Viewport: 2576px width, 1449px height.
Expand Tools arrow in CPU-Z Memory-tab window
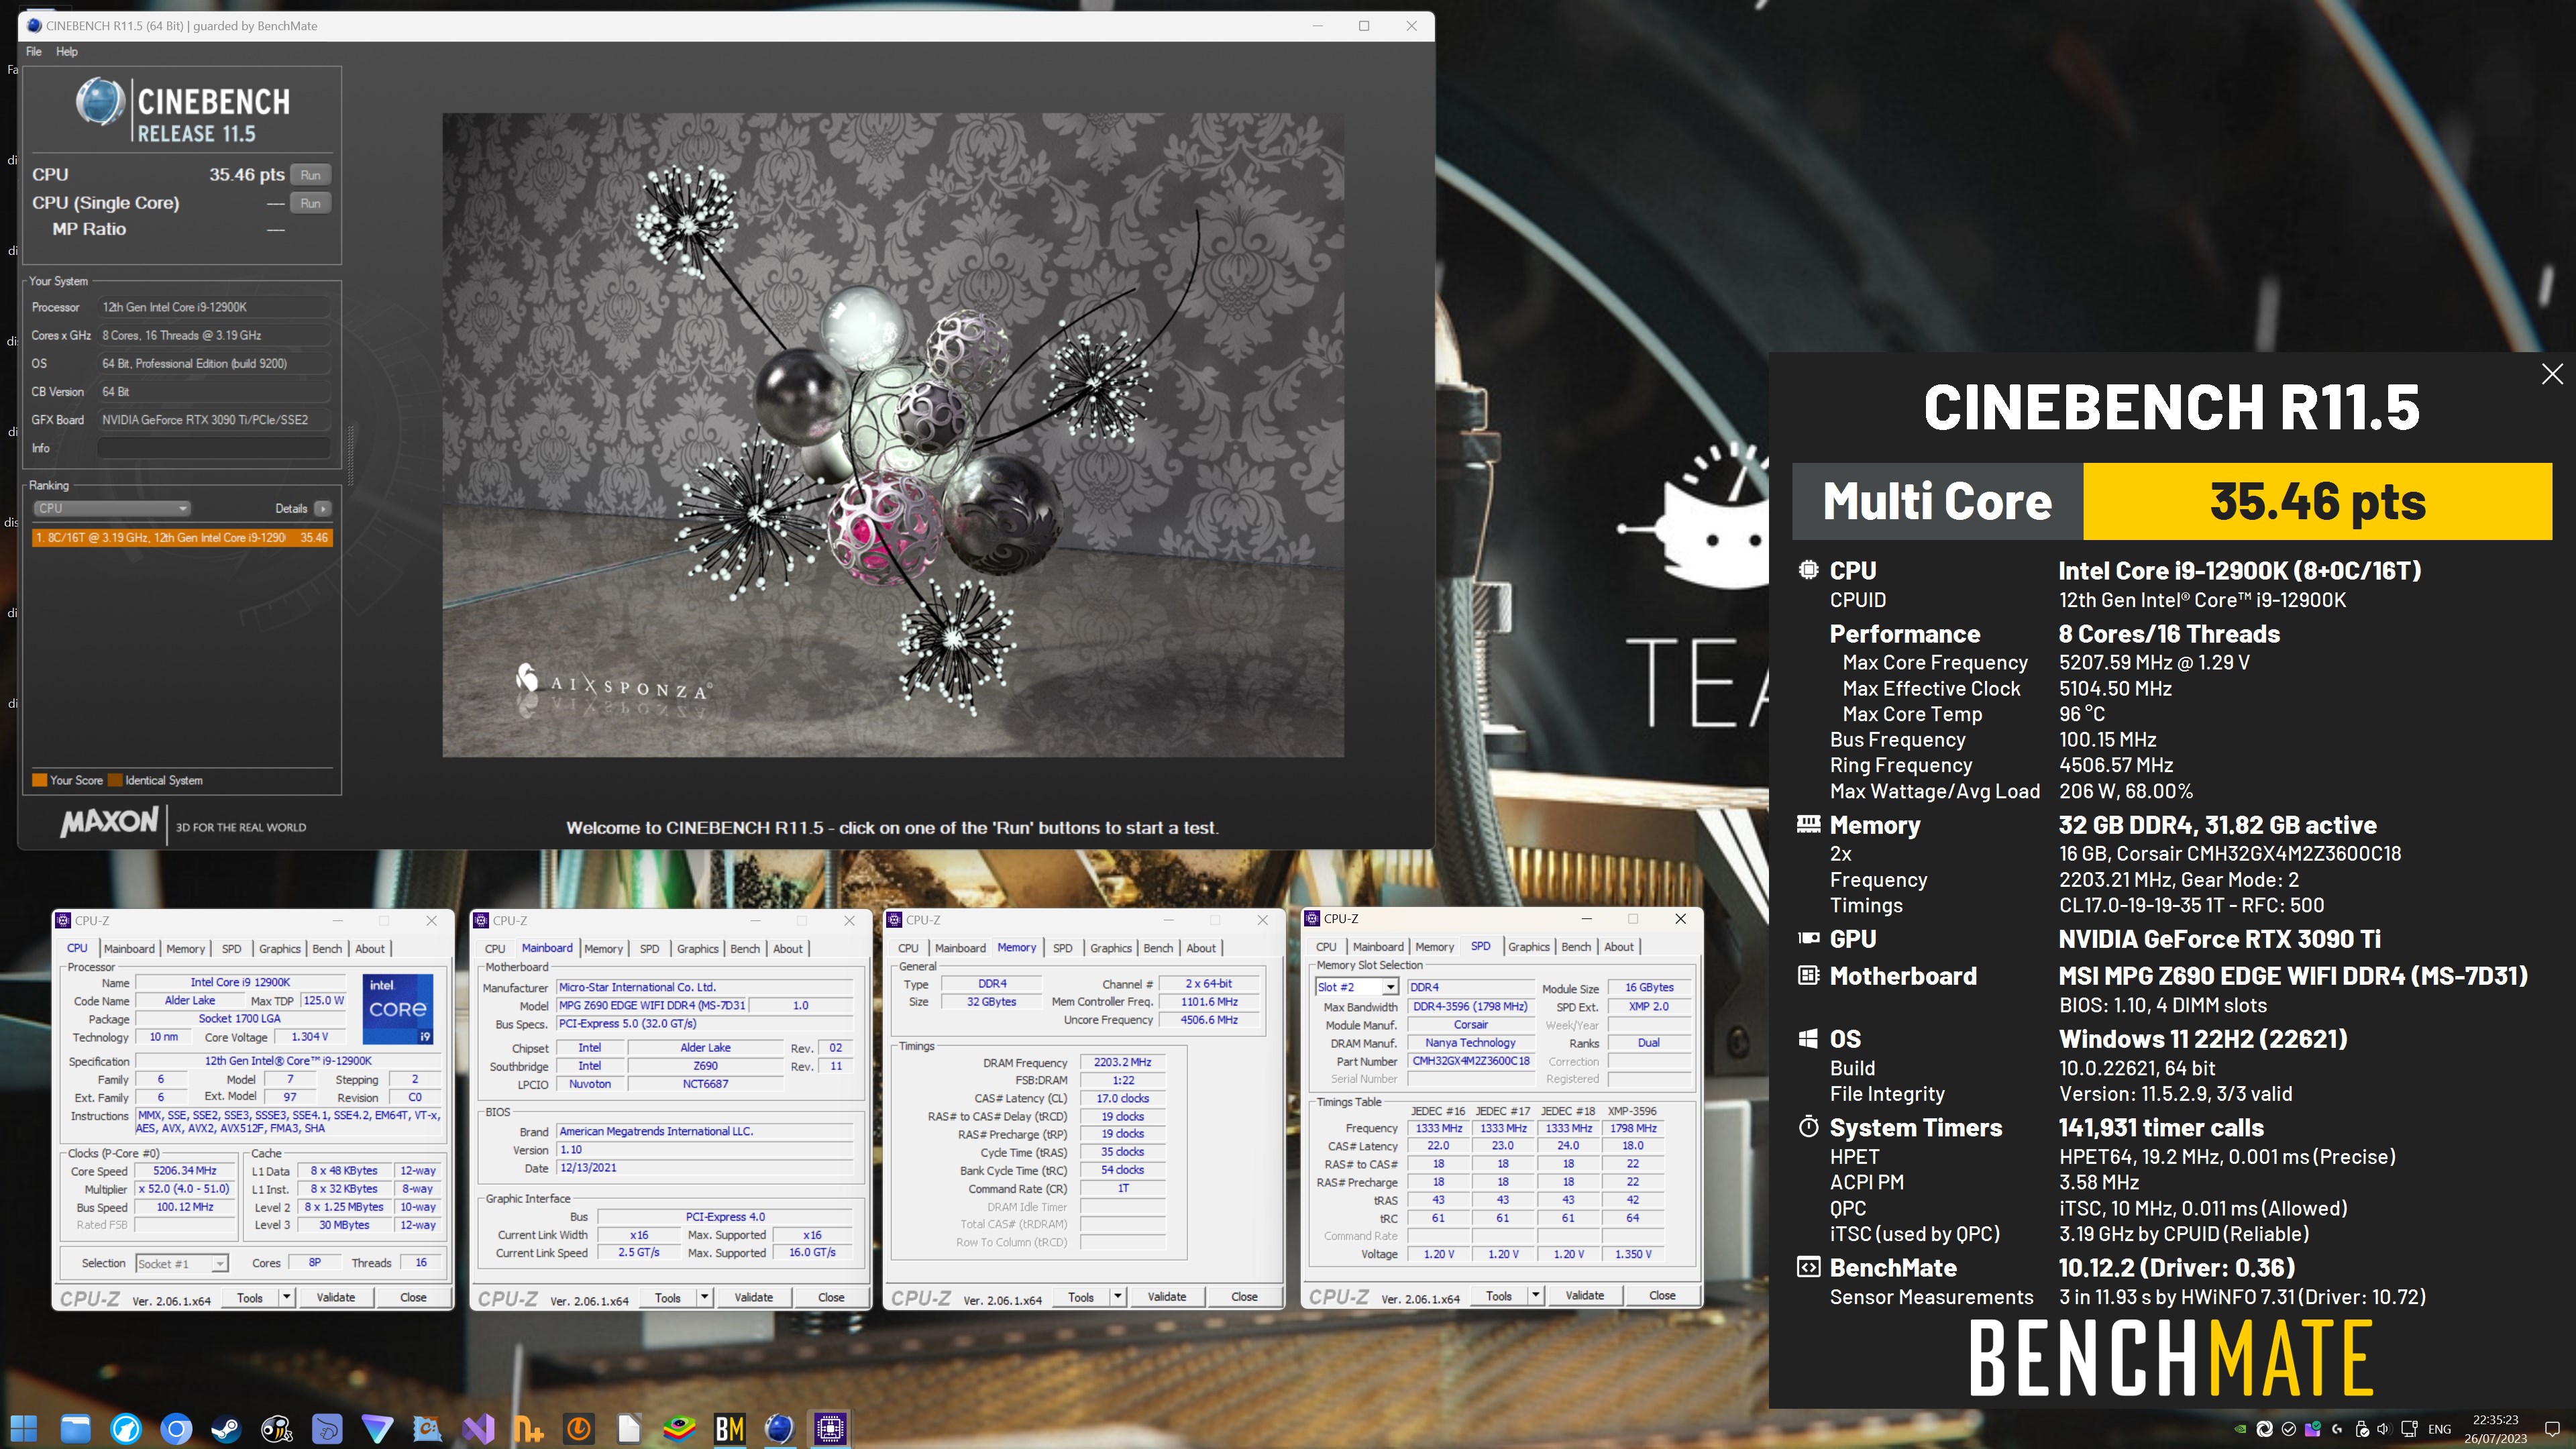(x=1118, y=1297)
